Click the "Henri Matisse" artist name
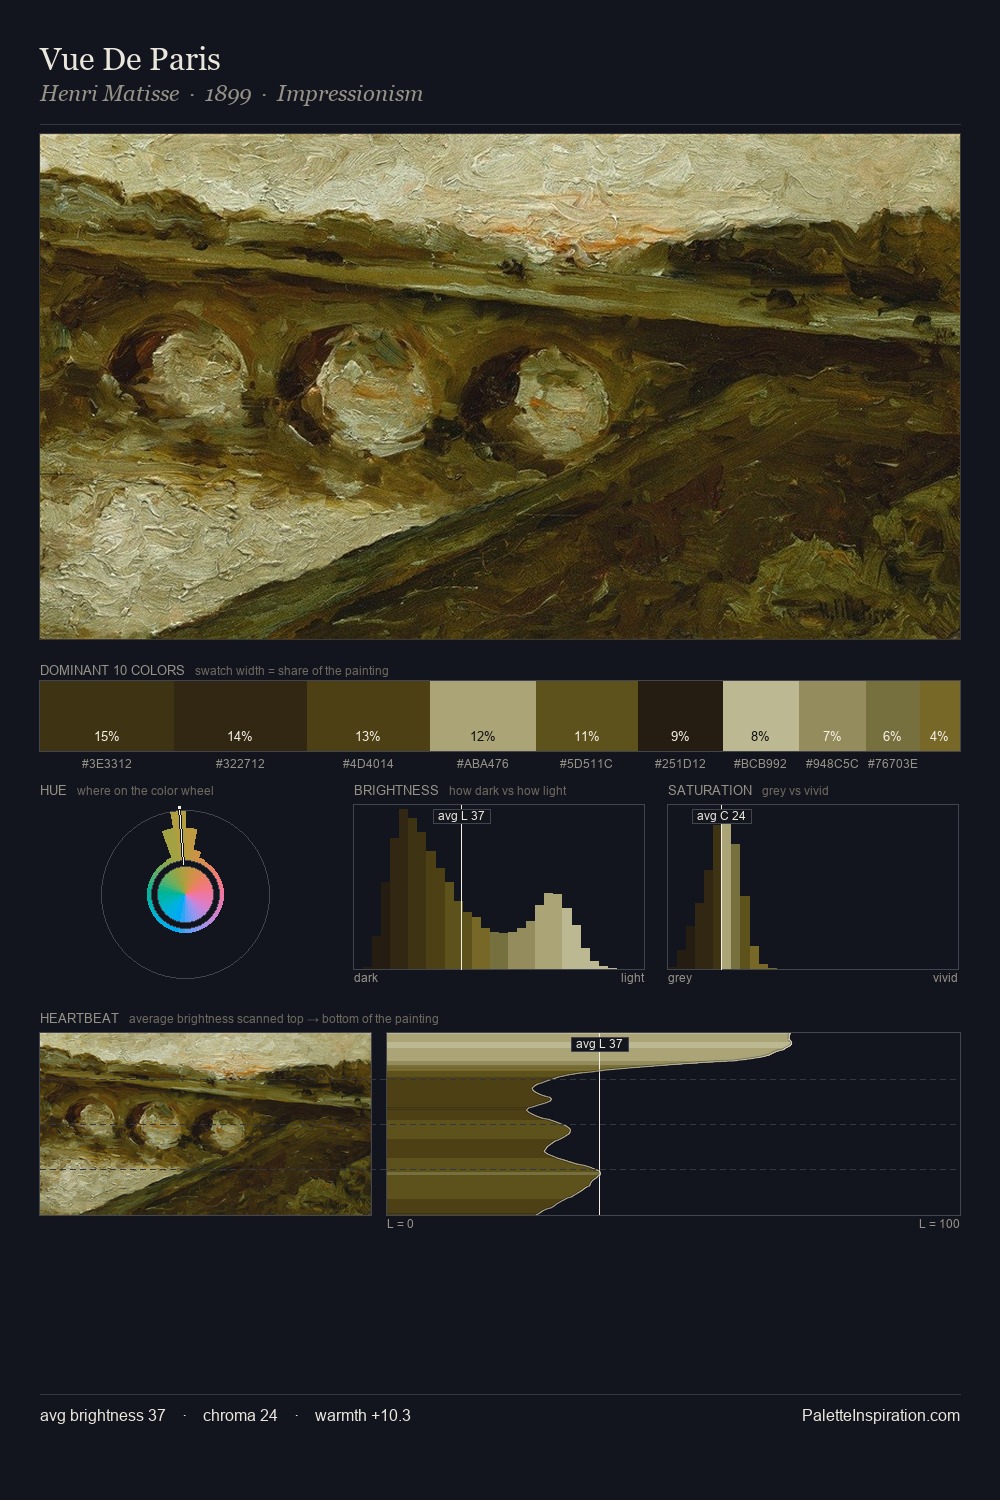The image size is (1000, 1500). (x=109, y=94)
